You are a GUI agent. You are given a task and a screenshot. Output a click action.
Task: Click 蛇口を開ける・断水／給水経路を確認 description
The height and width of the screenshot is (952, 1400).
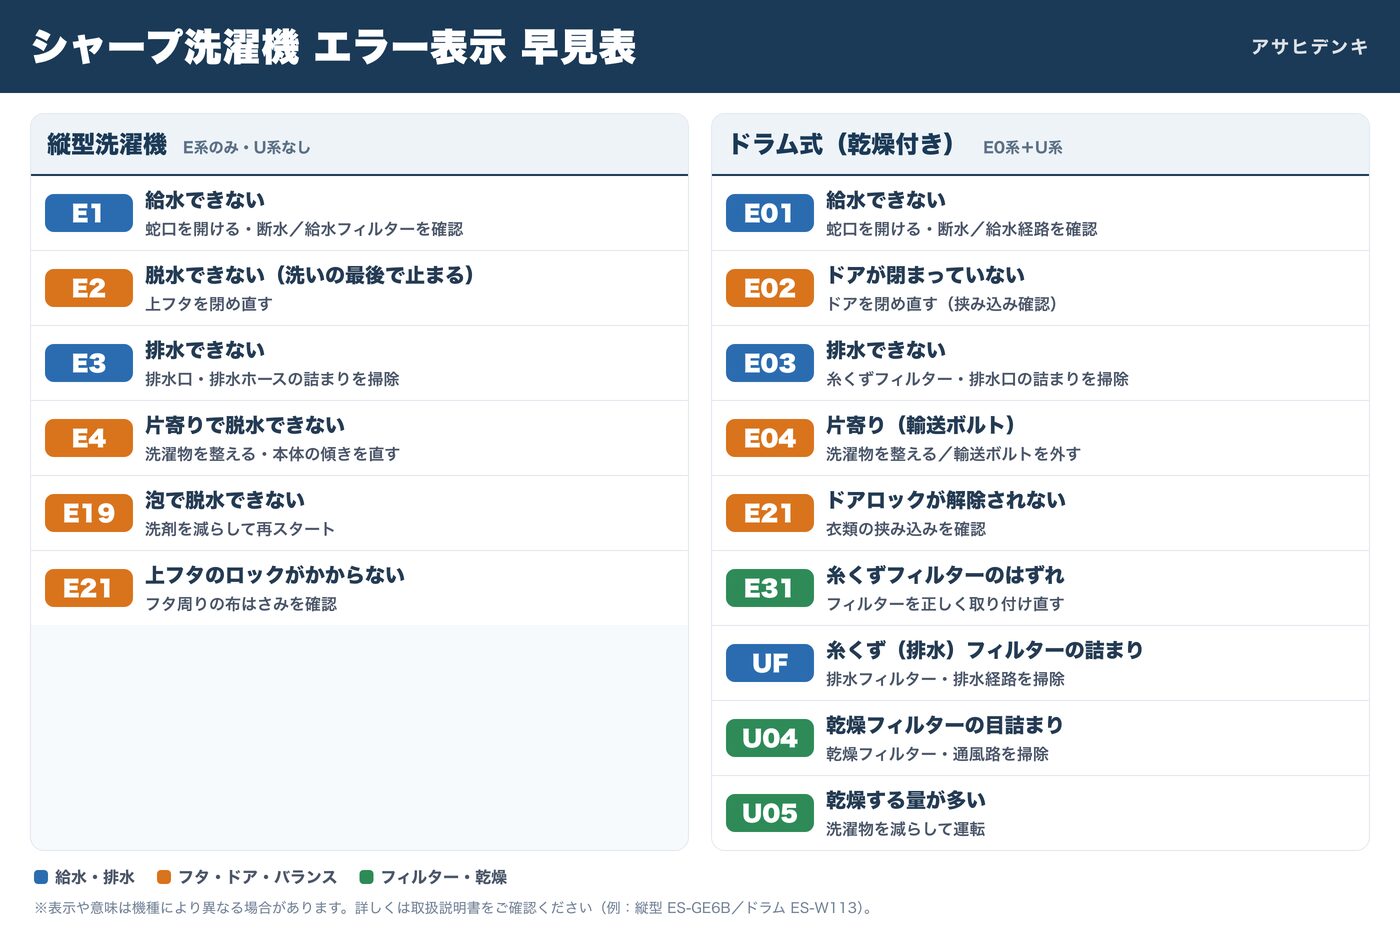click(962, 229)
